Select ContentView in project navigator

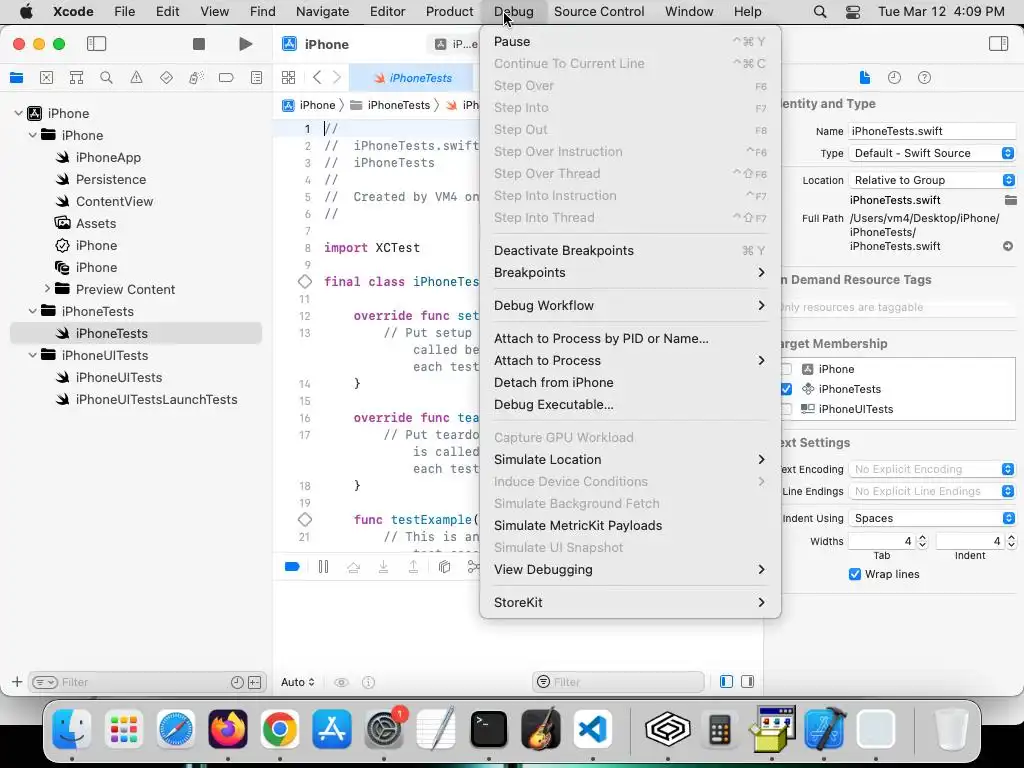tap(114, 201)
